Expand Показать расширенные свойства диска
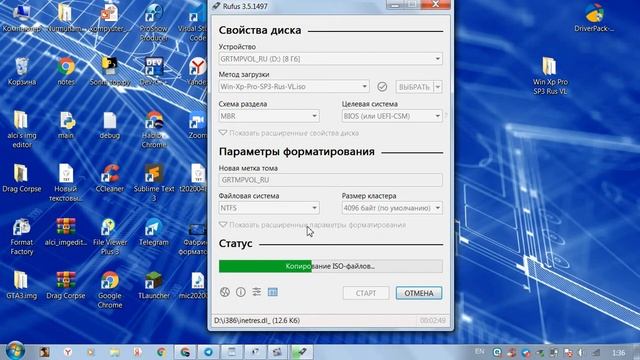This screenshot has height=360, width=640. tap(289, 133)
